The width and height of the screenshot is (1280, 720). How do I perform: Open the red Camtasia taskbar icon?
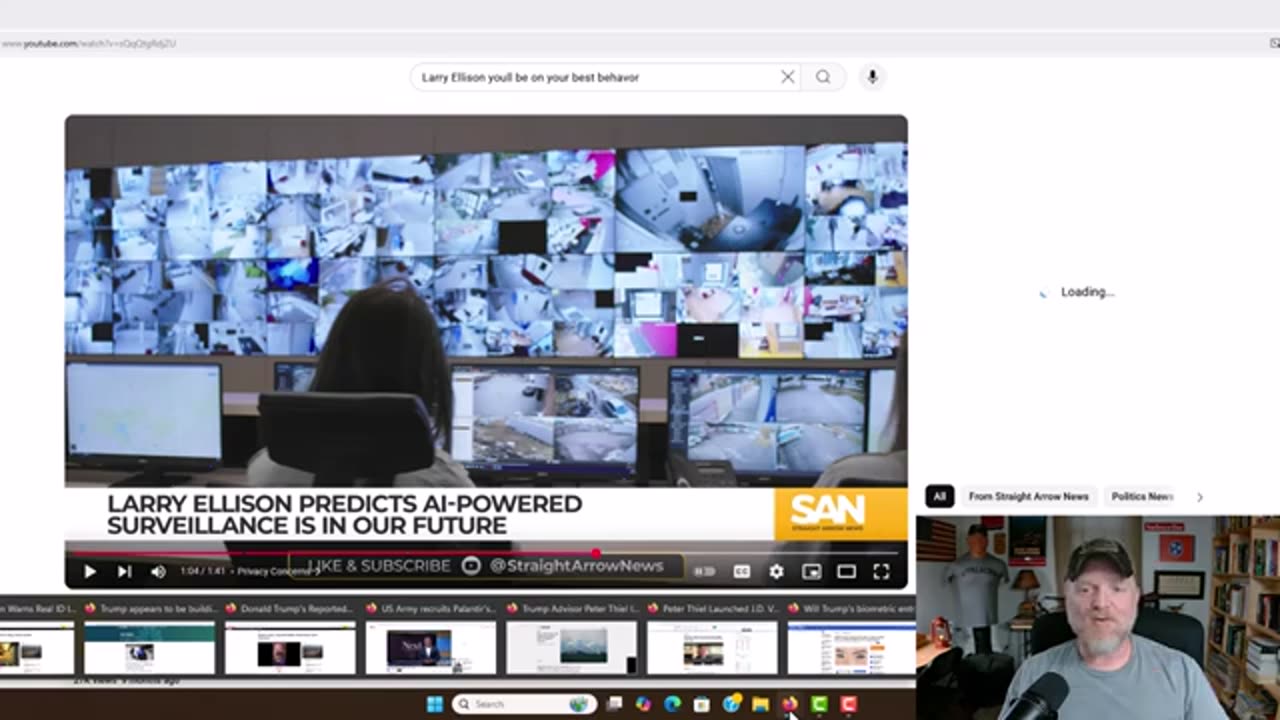(848, 704)
